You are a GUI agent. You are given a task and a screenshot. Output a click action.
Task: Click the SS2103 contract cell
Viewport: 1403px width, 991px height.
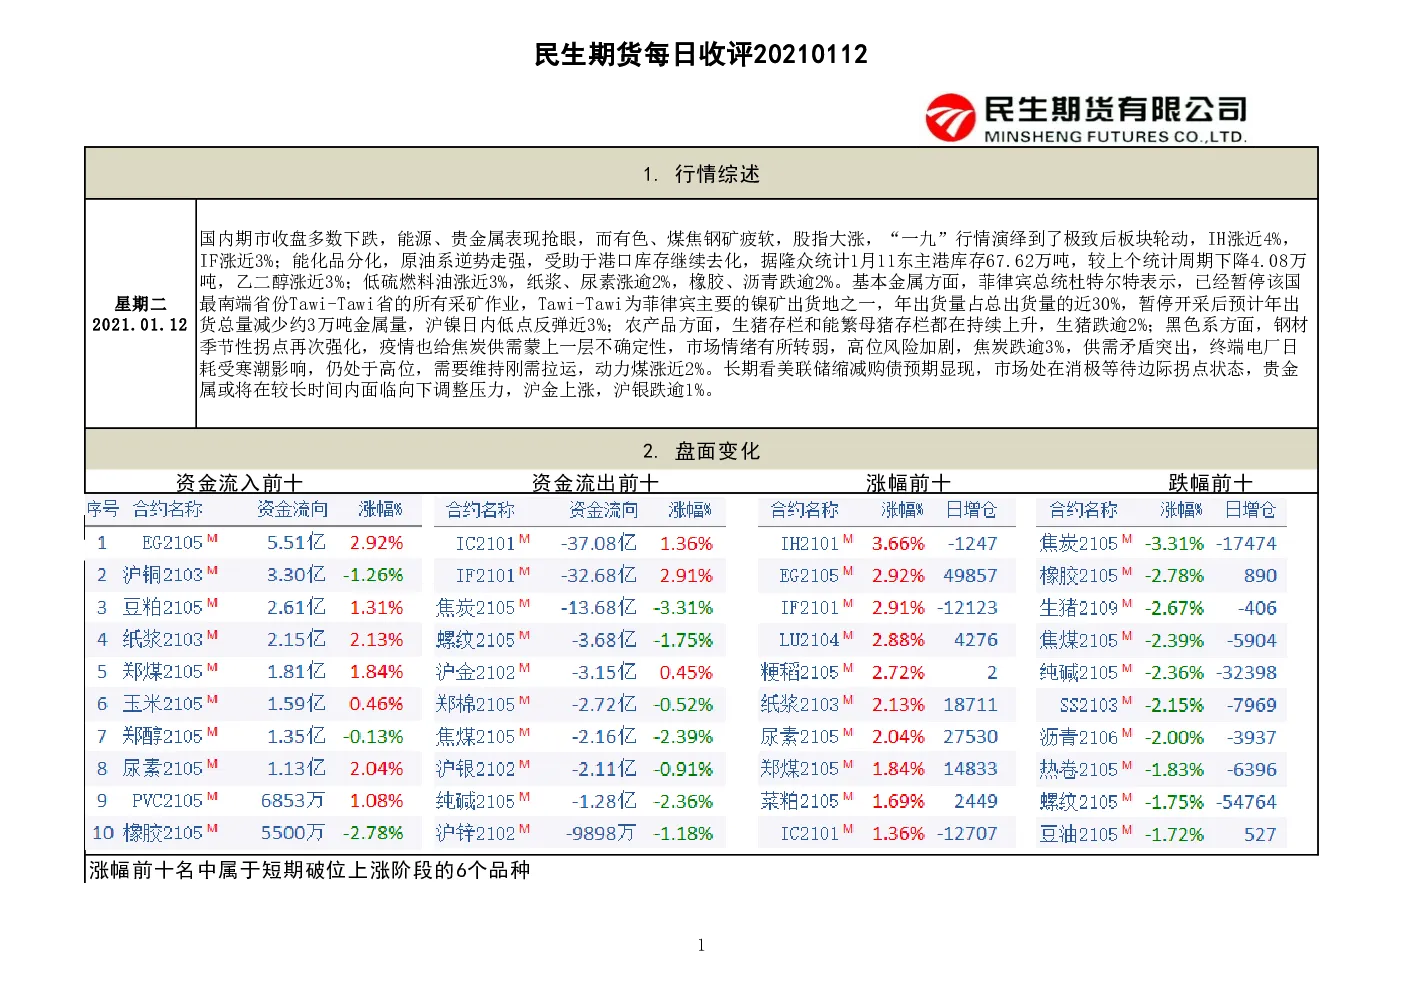point(1089,705)
